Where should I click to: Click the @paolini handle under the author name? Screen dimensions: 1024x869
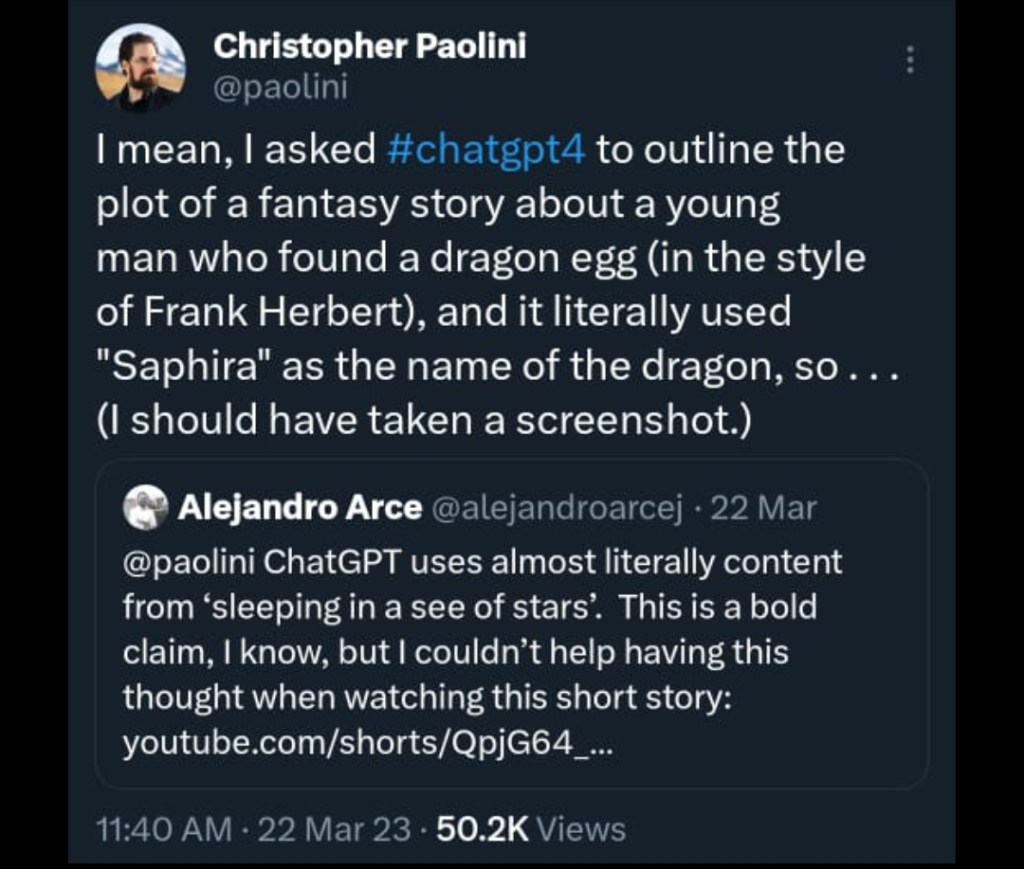(x=281, y=88)
